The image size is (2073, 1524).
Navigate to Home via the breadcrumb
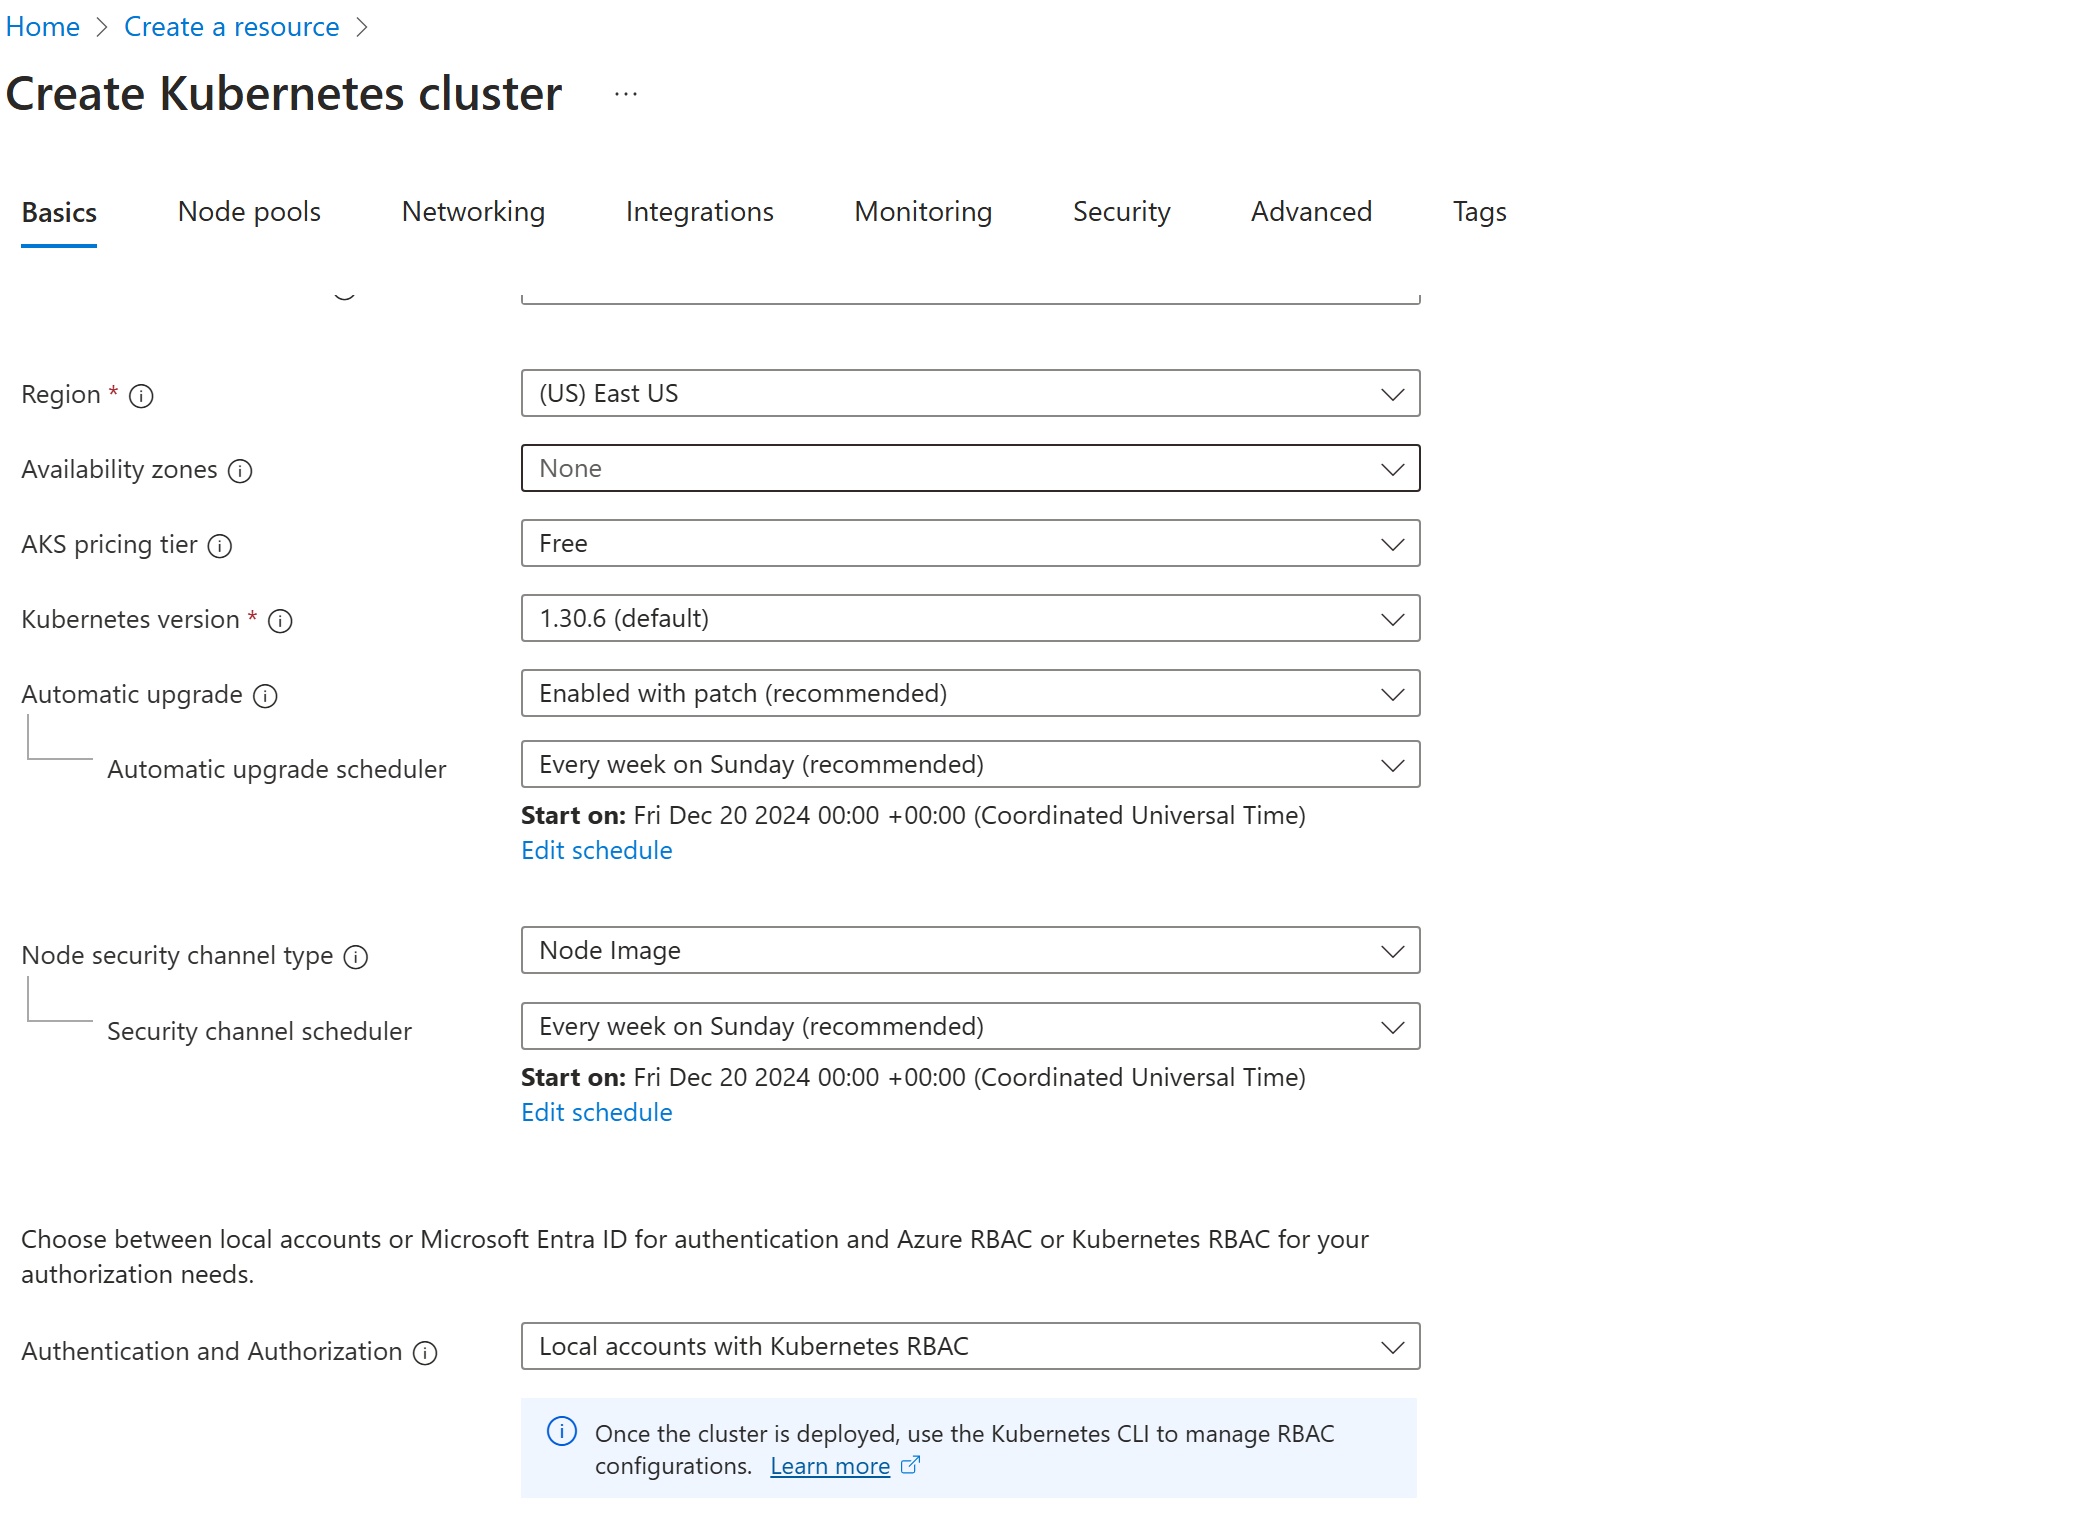tap(42, 26)
